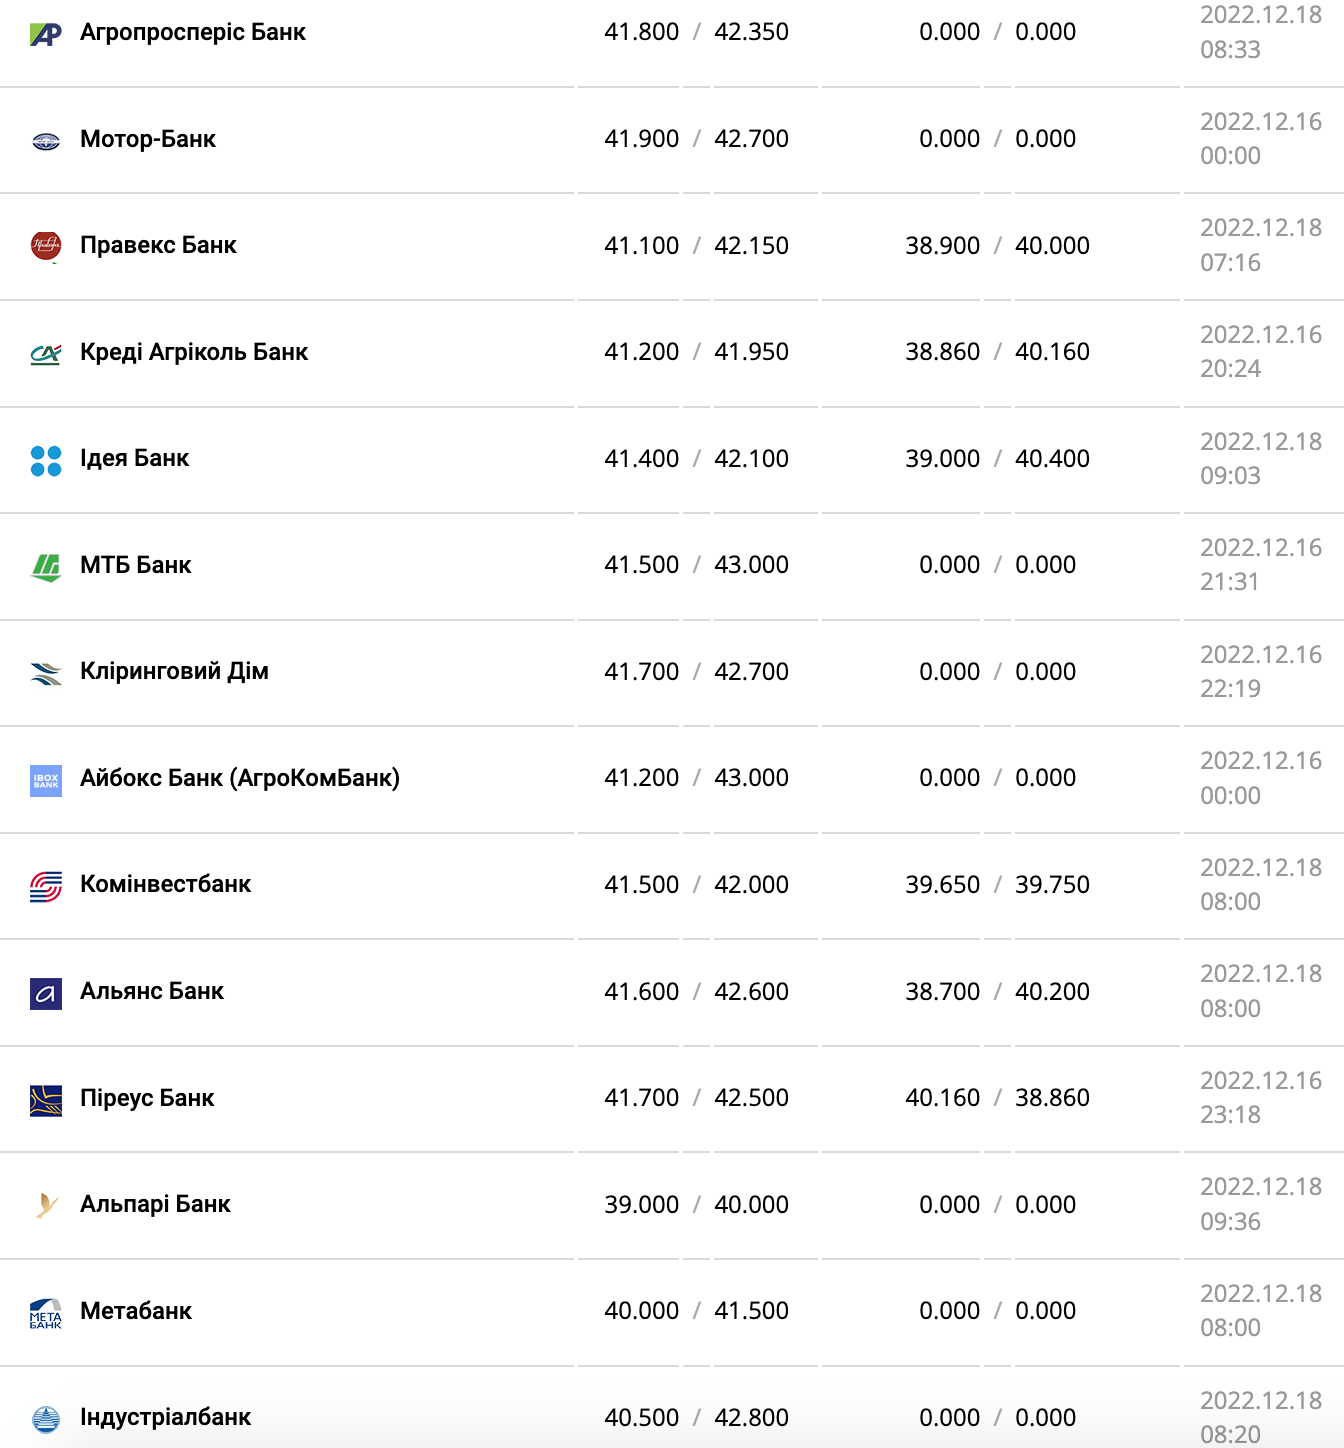Screen dimensions: 1344x1448
Task: Click Айбокс Банк sell rate 43.000
Action: click(752, 778)
